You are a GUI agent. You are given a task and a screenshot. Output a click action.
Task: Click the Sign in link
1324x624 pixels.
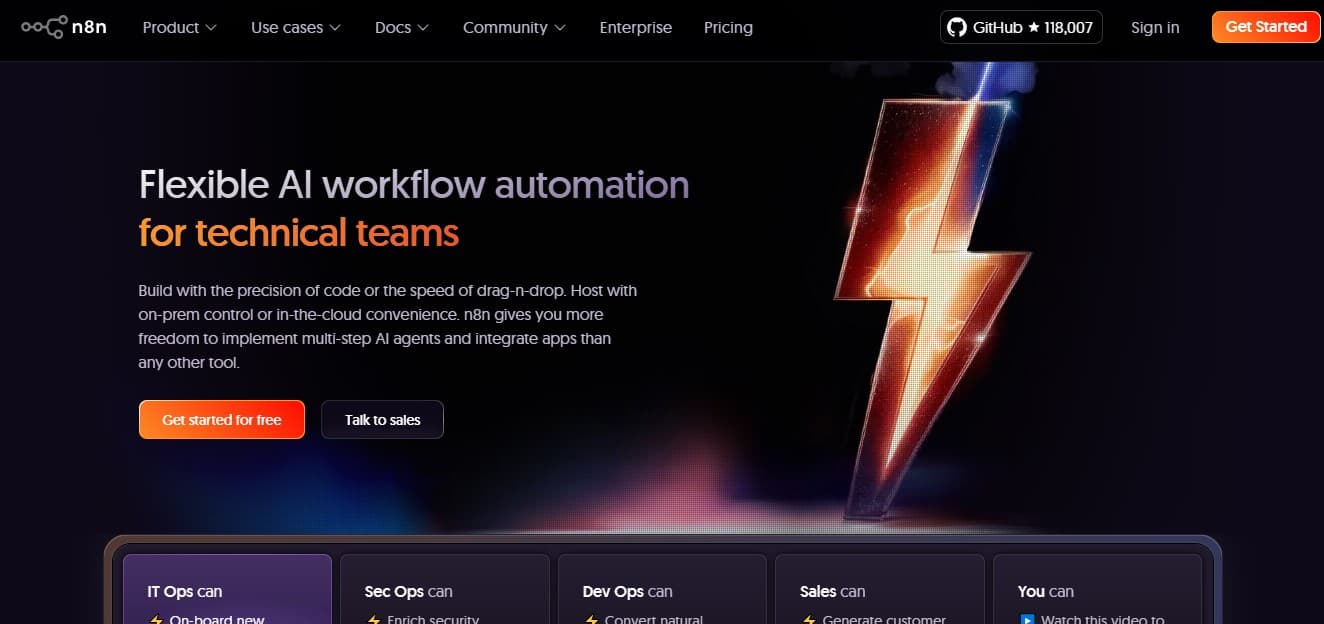click(1155, 27)
